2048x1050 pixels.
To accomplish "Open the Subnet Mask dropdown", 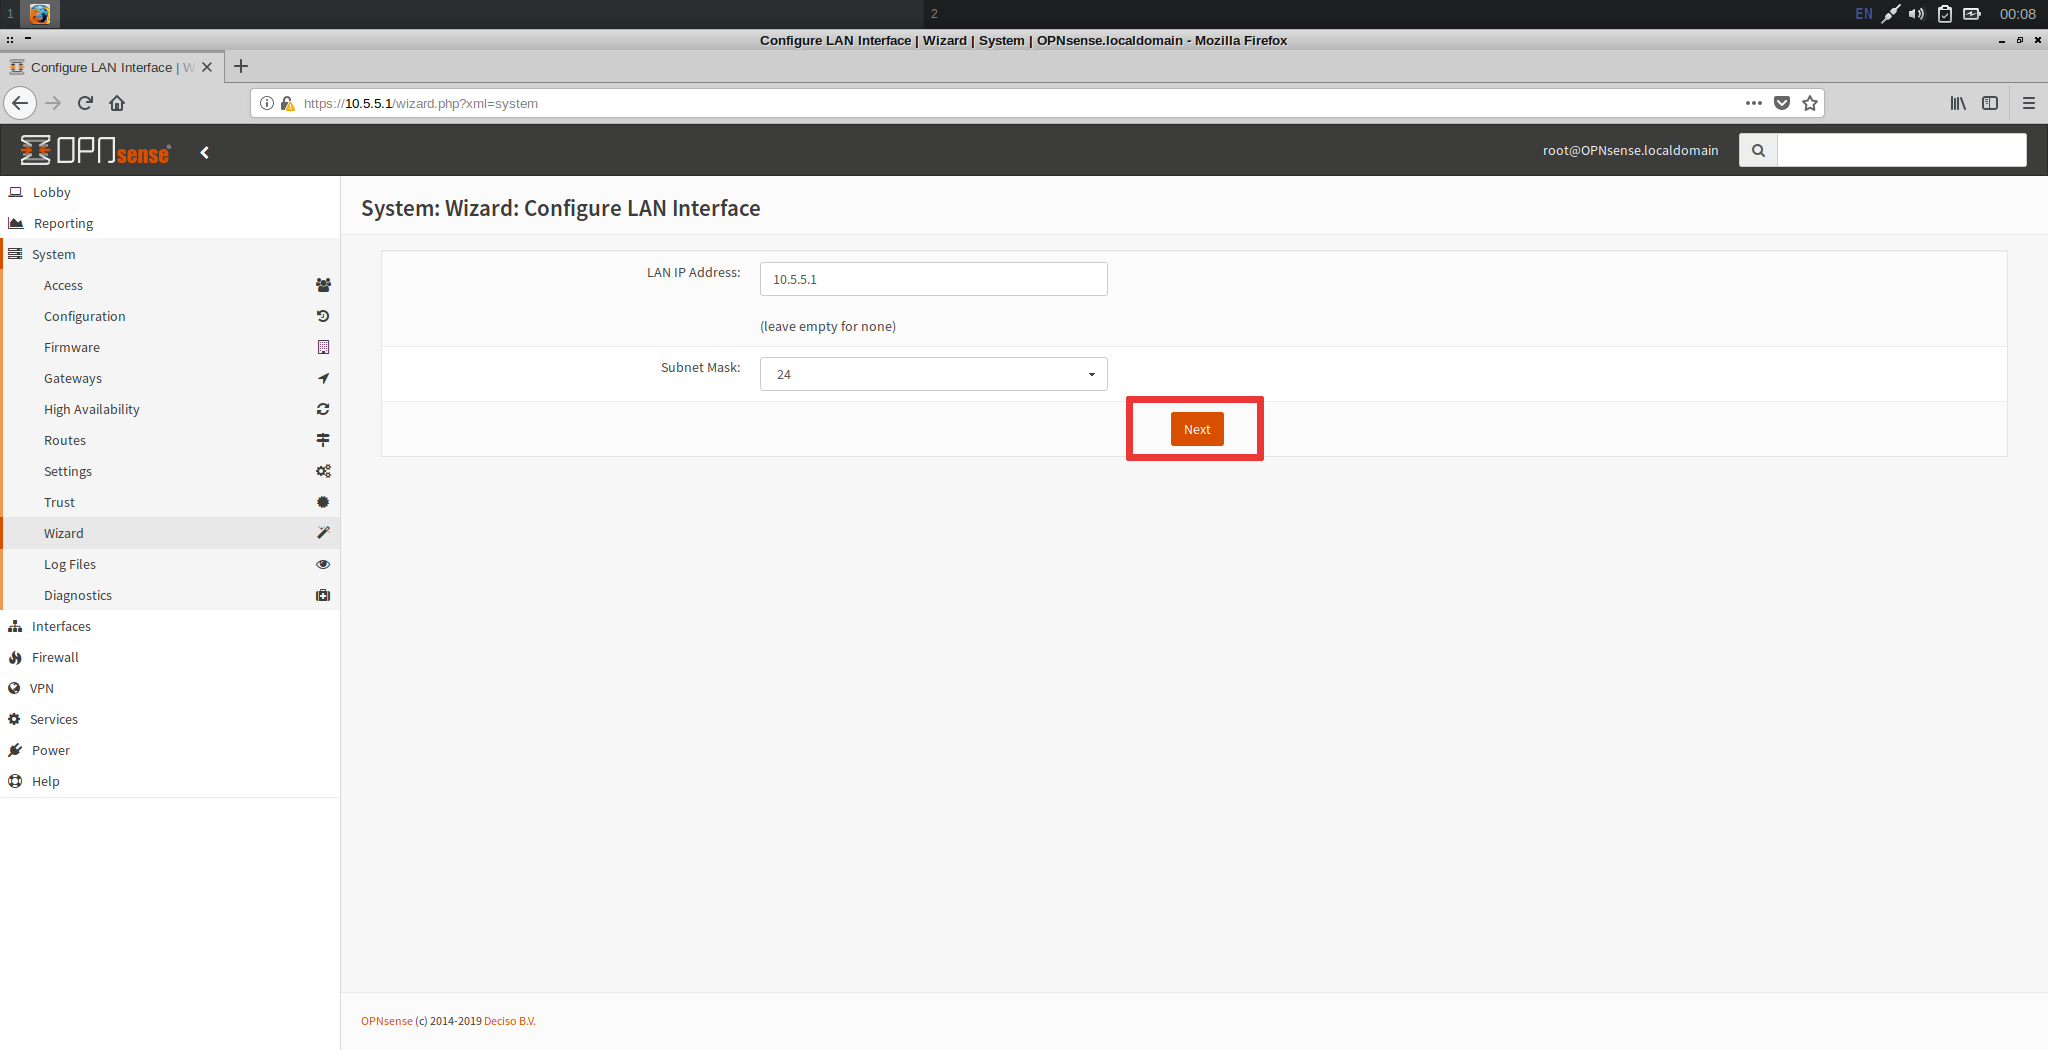I will [933, 374].
